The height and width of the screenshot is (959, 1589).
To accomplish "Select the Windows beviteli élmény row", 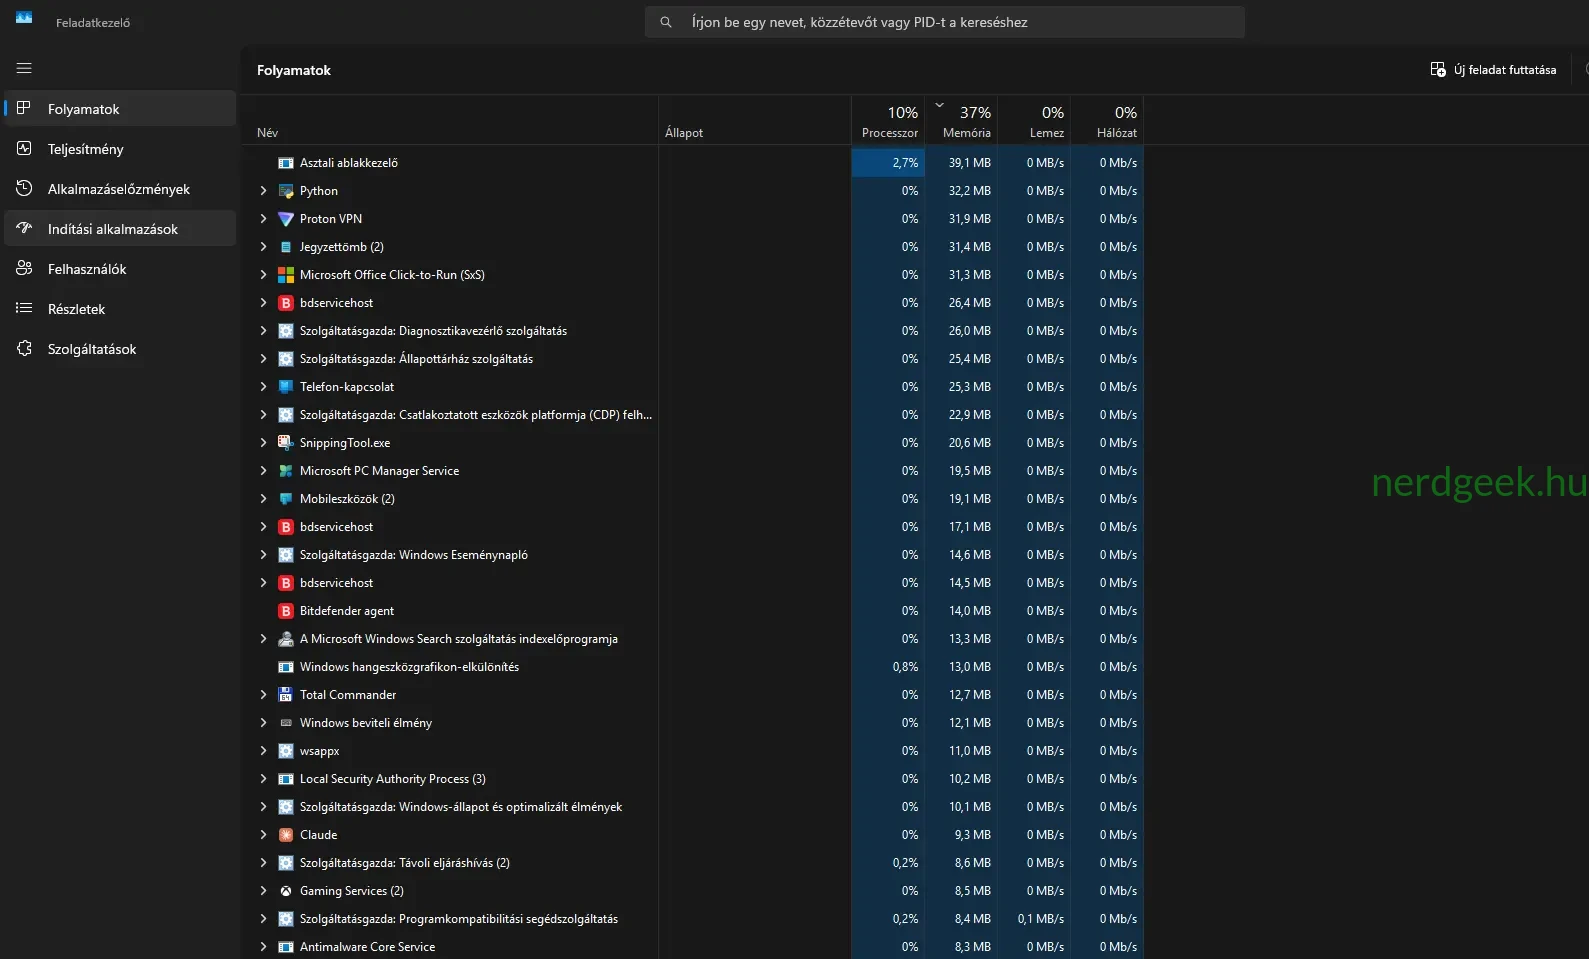I will [x=692, y=723].
